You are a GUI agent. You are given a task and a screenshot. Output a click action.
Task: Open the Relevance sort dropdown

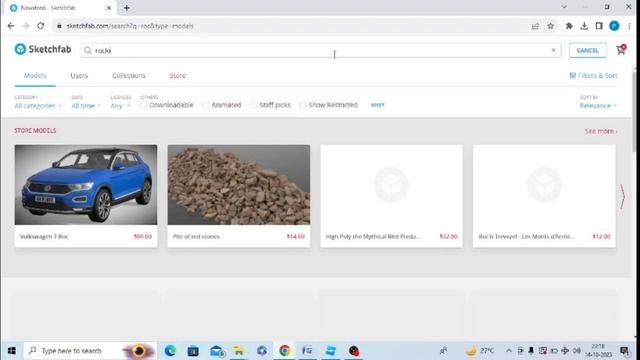(x=598, y=106)
